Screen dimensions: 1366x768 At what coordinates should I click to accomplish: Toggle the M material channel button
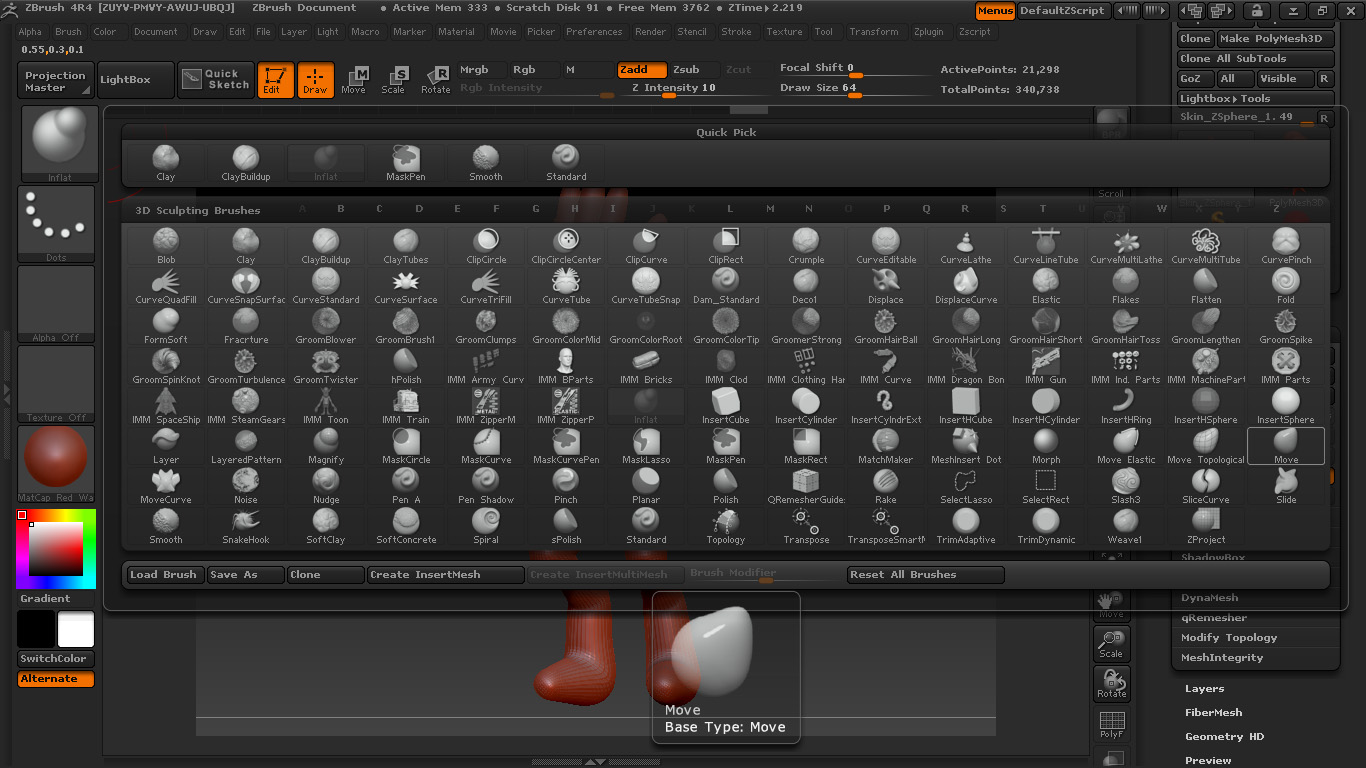pyautogui.click(x=586, y=70)
